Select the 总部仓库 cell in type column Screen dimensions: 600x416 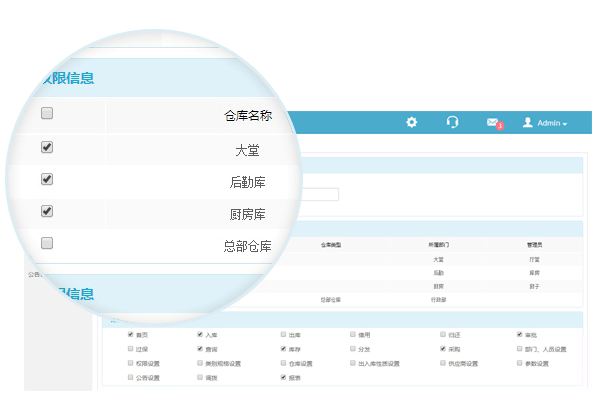click(331, 300)
